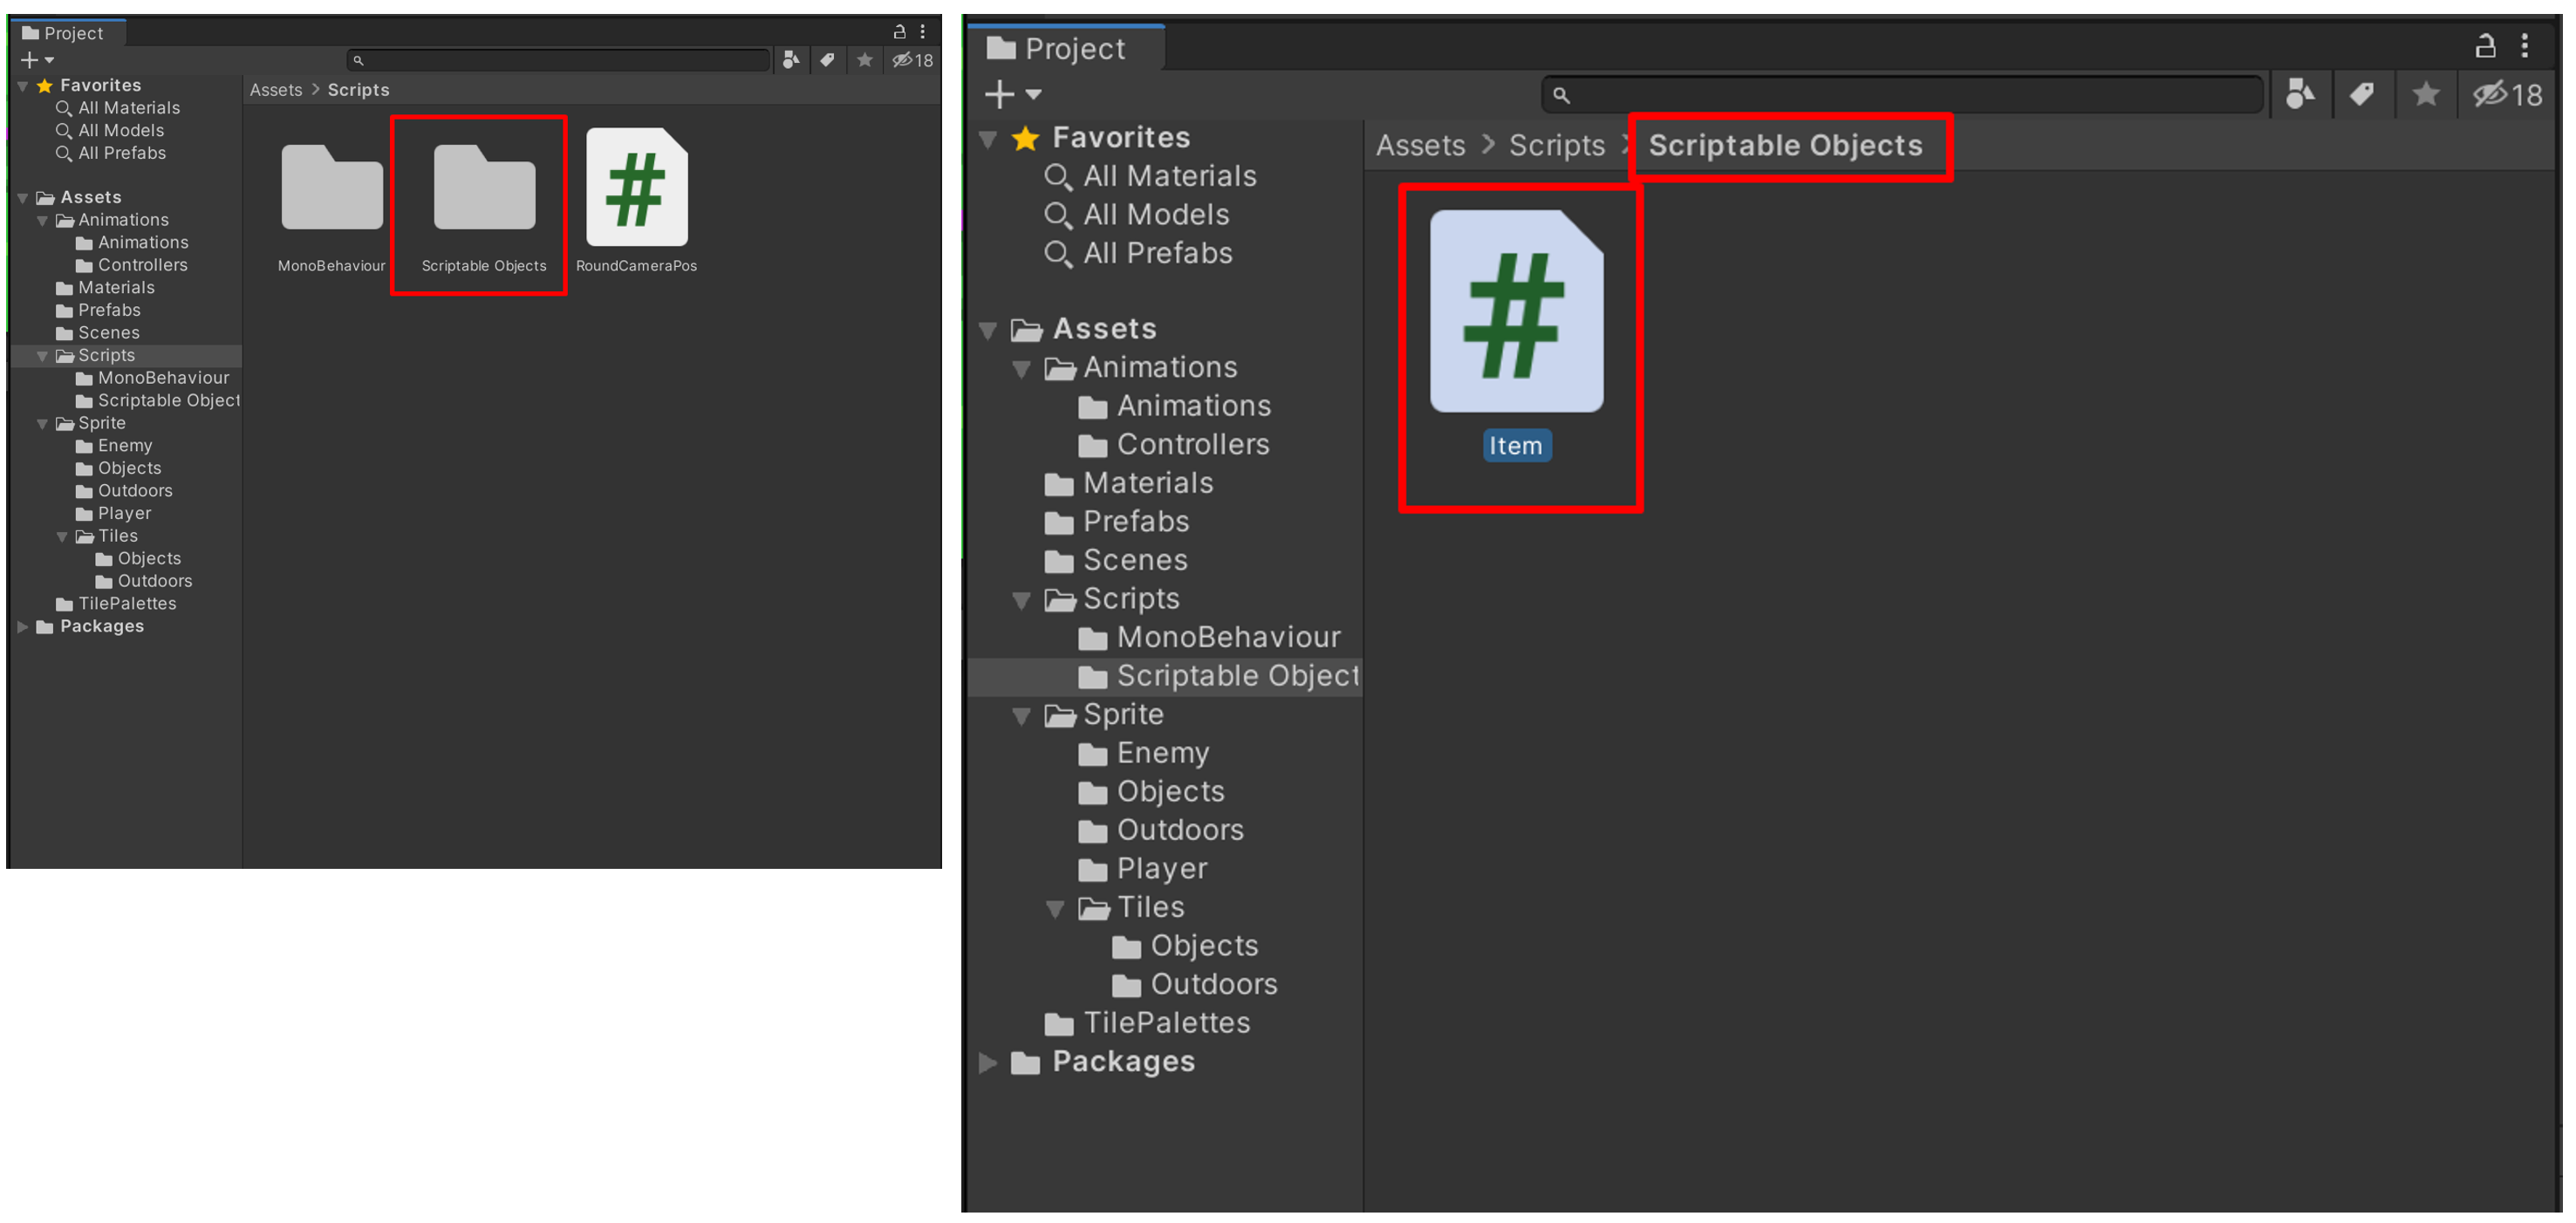Open the MonoBehaviour folder thumbnail

tap(331, 187)
